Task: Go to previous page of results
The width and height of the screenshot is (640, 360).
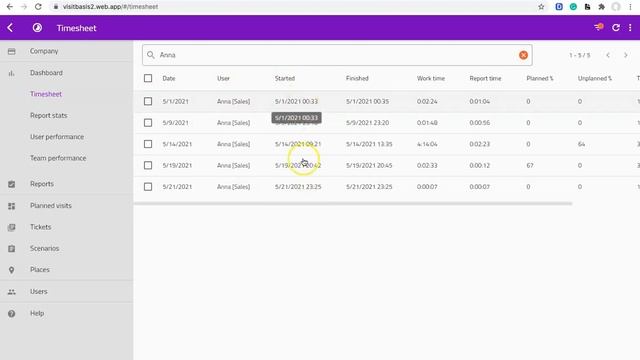Action: pyautogui.click(x=608, y=55)
